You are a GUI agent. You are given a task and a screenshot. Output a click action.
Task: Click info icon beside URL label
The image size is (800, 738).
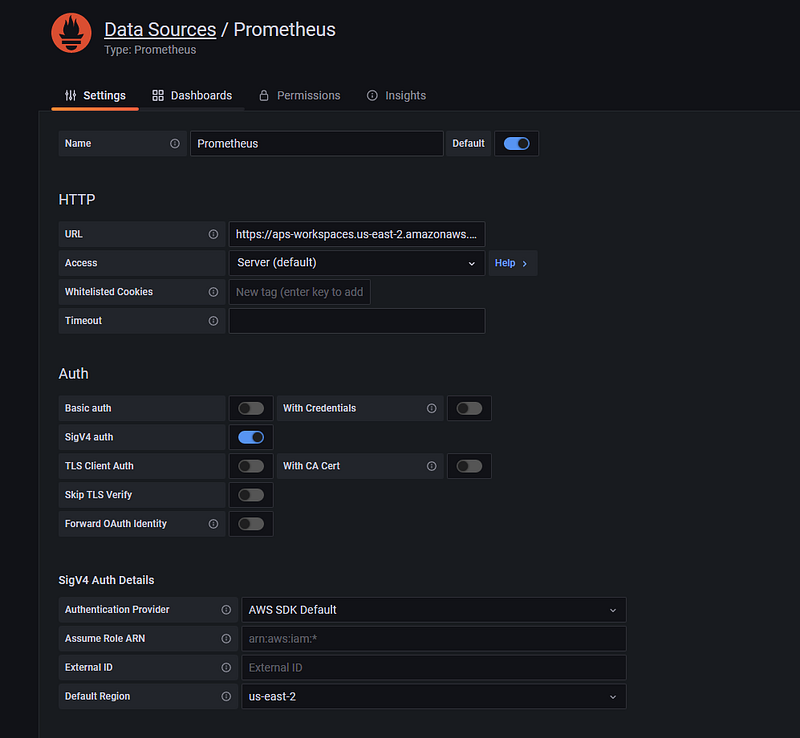[x=213, y=234]
